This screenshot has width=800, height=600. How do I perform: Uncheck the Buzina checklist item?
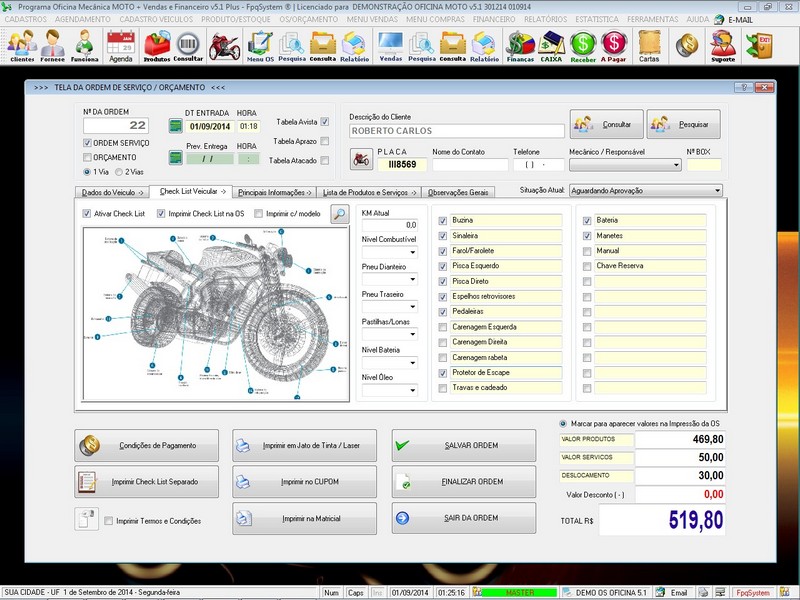(x=443, y=220)
